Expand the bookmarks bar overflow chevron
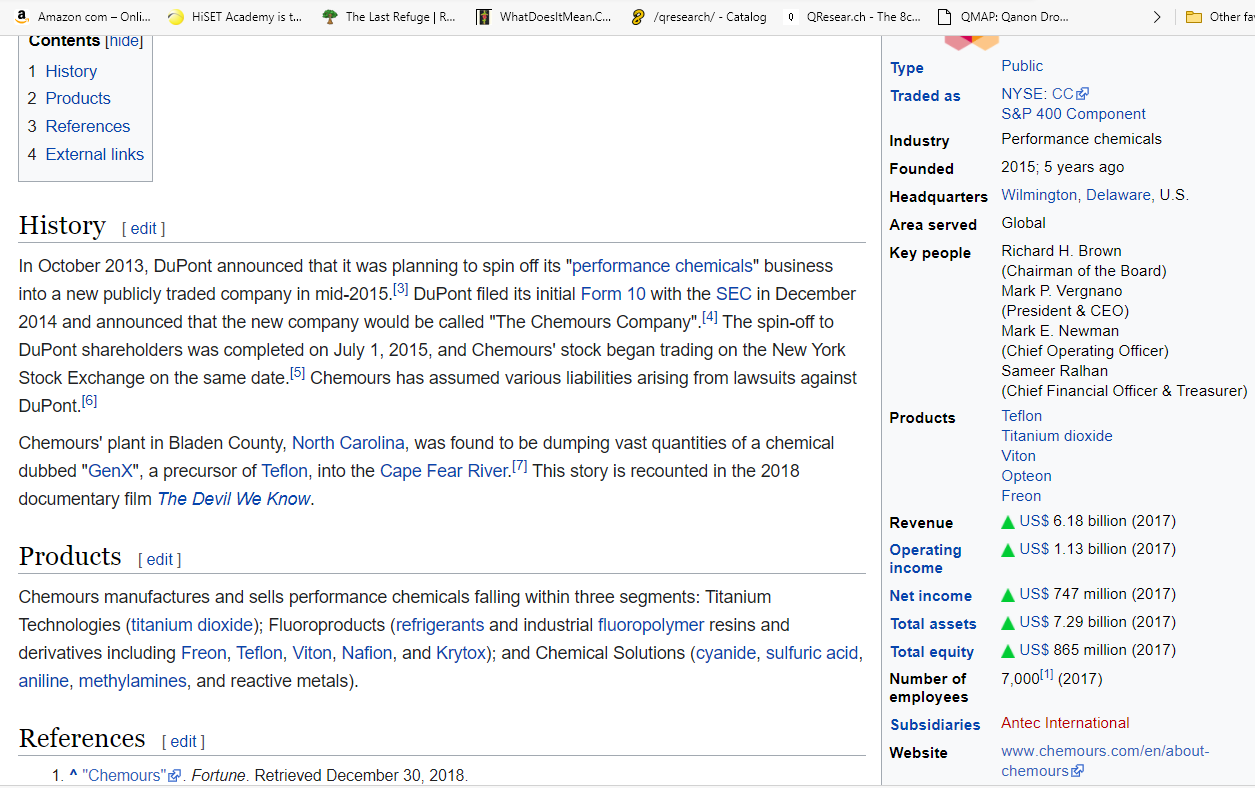 (x=1157, y=17)
